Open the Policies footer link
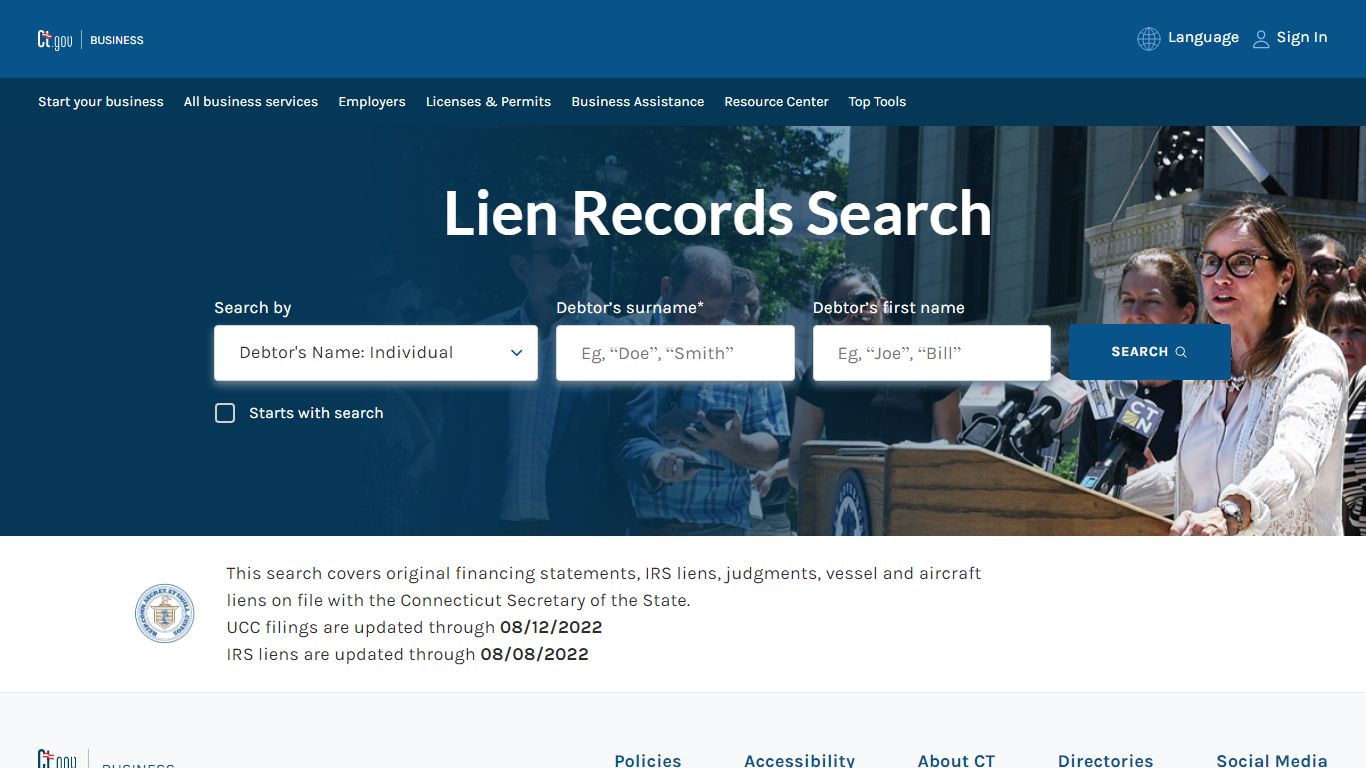The height and width of the screenshot is (768, 1366). [x=648, y=761]
